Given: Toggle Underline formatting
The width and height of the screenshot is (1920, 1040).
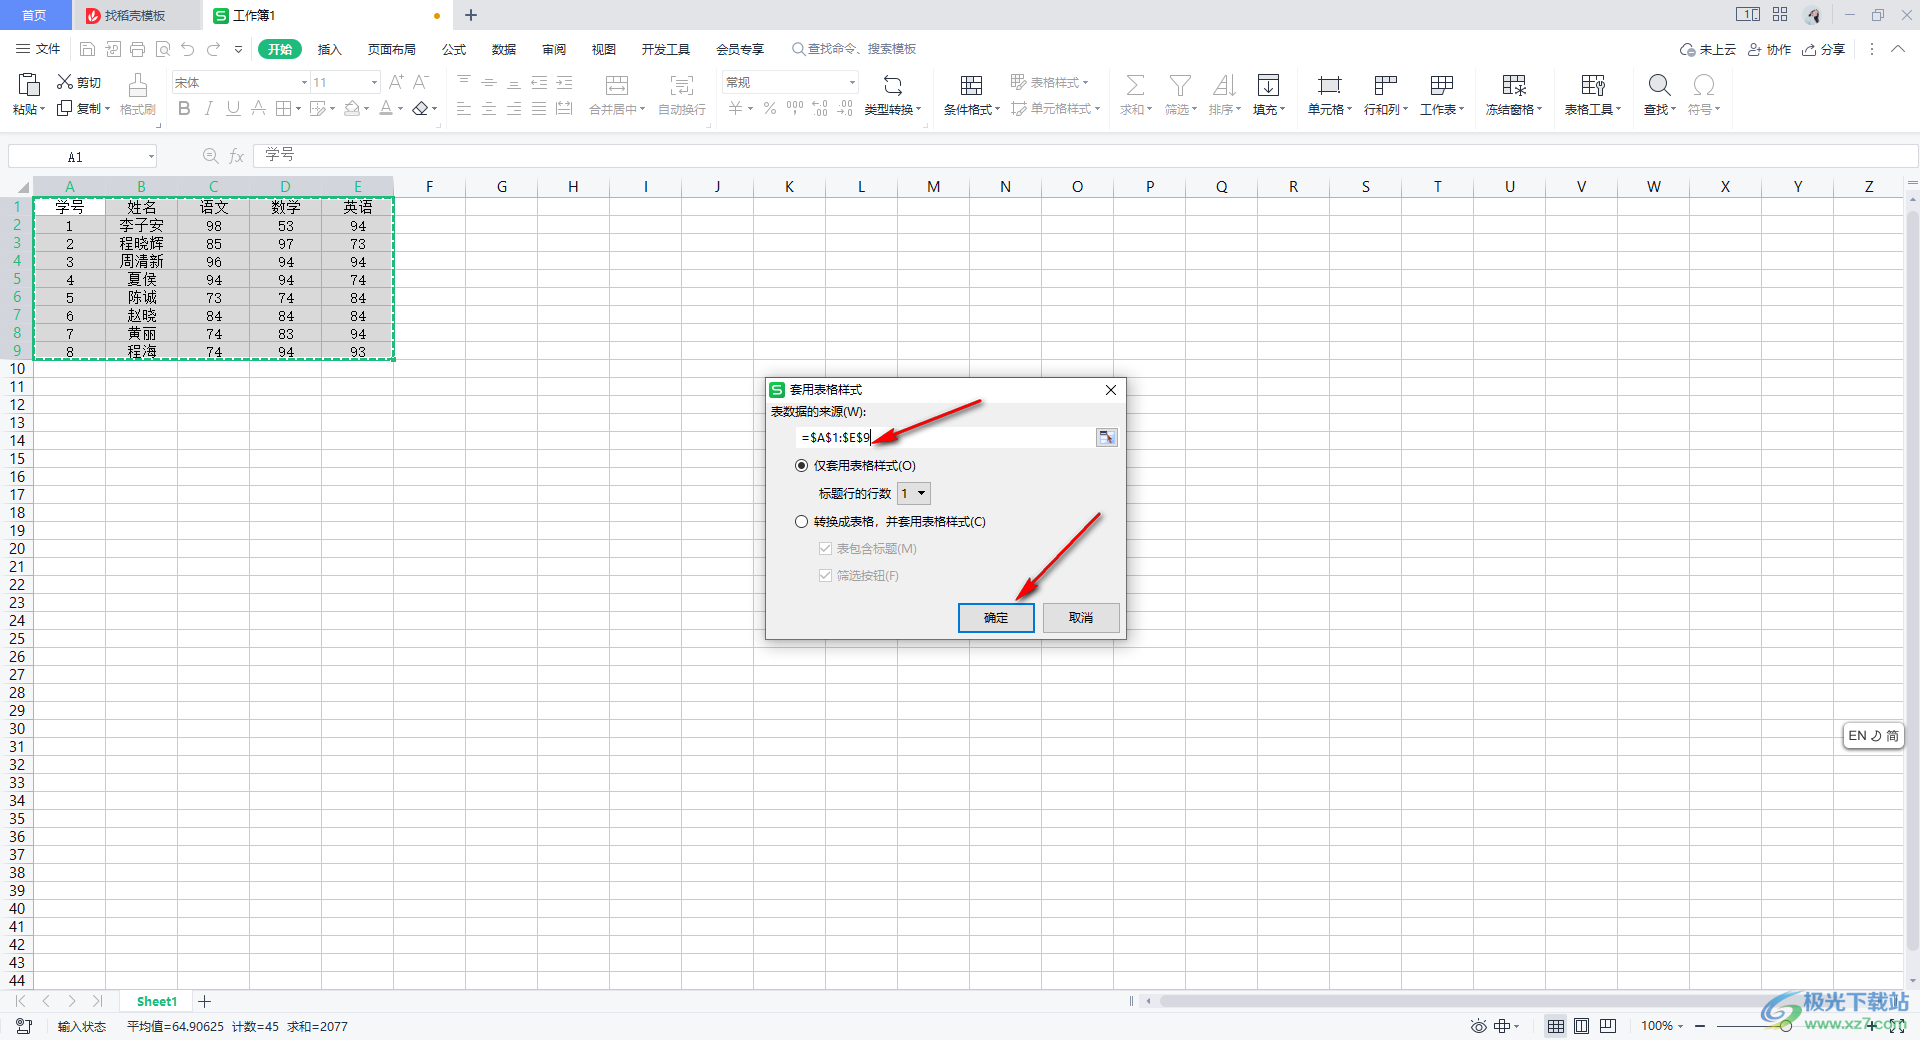Looking at the screenshot, I should pos(233,109).
